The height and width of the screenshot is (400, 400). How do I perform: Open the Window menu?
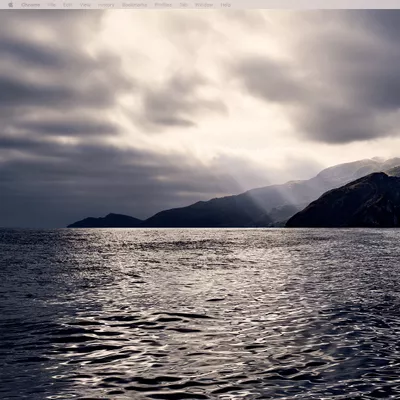(204, 5)
